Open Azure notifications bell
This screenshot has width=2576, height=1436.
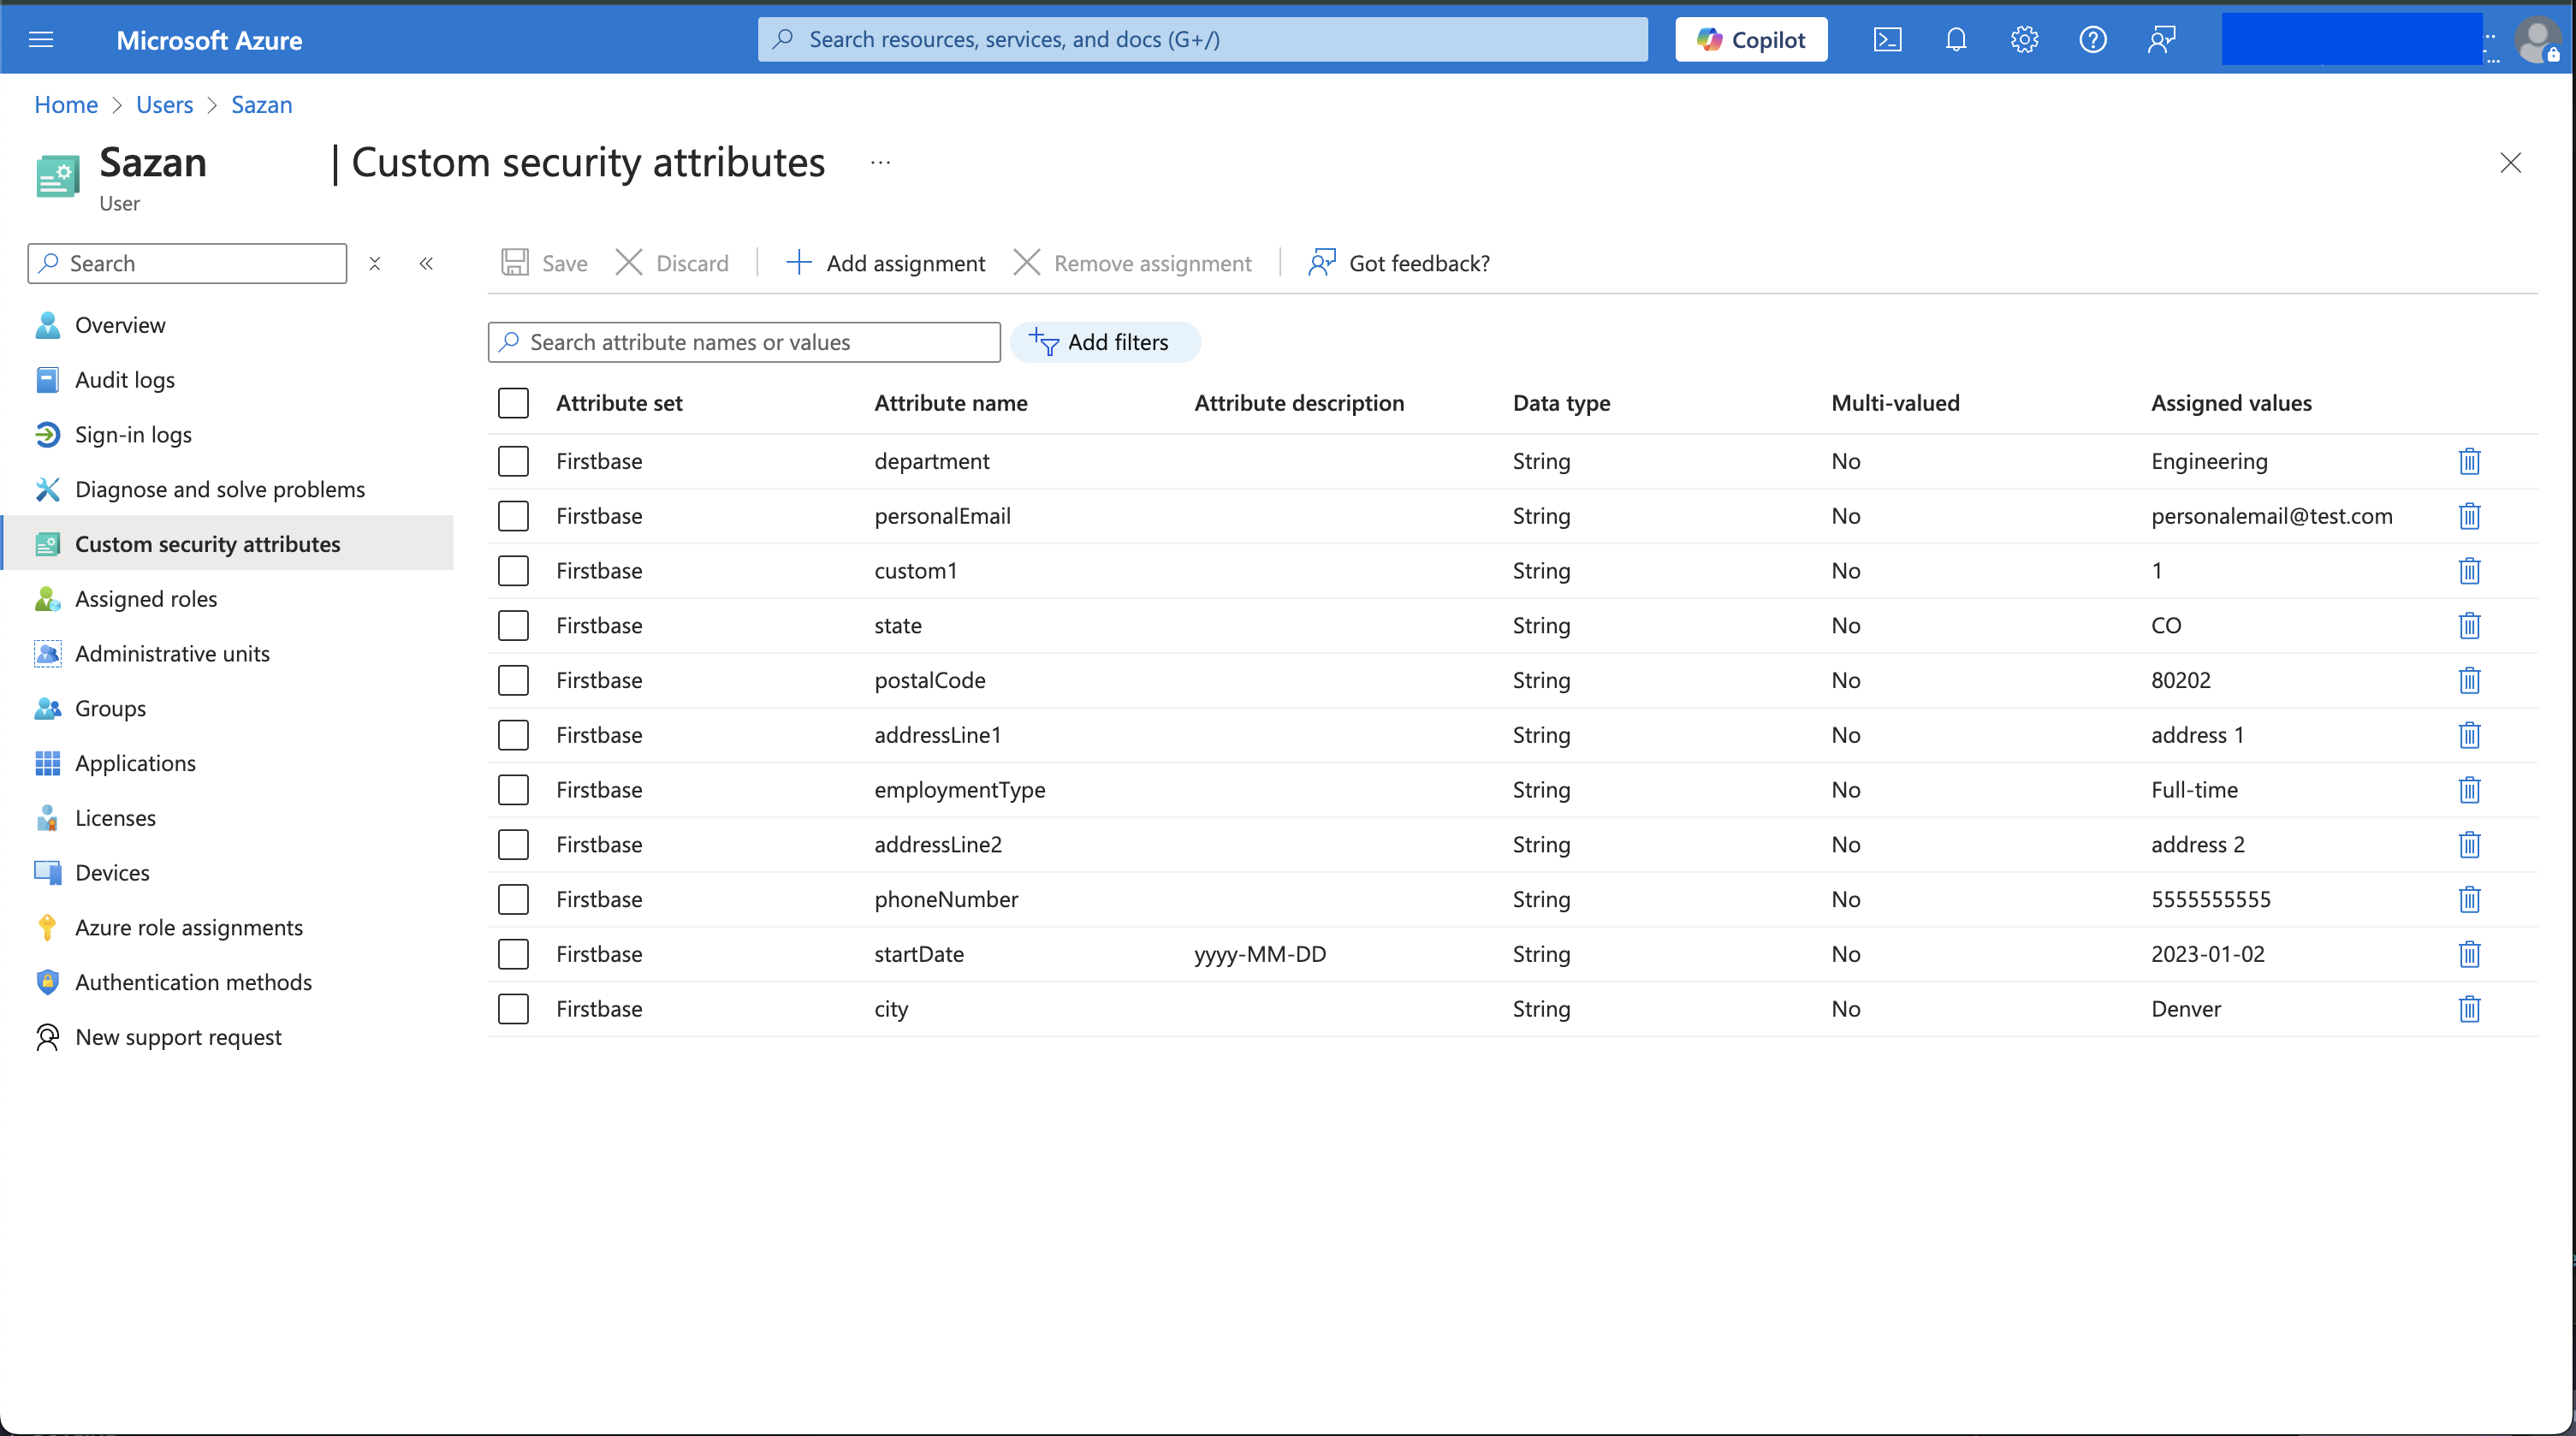pos(1956,40)
